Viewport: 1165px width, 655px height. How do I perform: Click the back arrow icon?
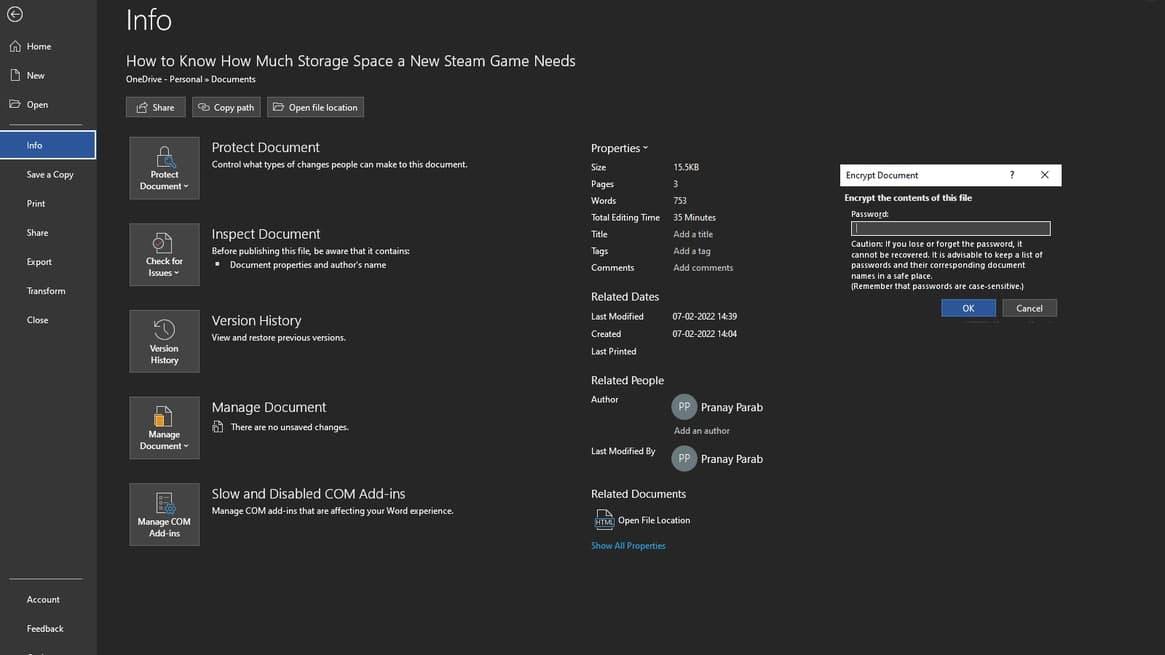coord(15,14)
